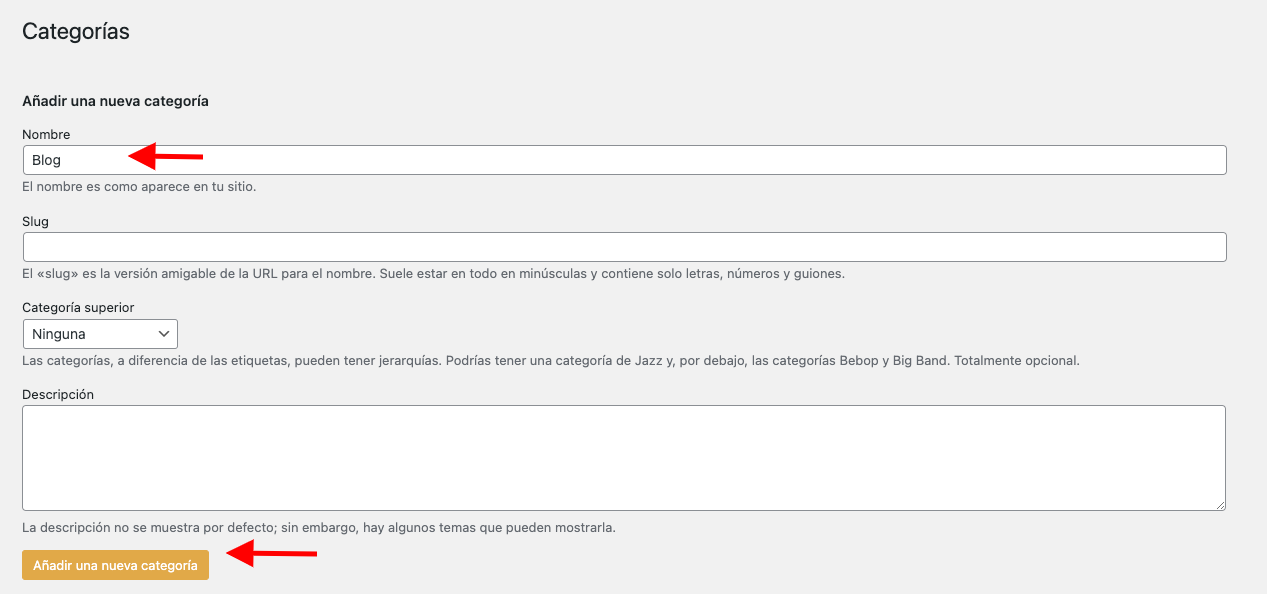Click the slug explanation text about URL

point(434,273)
